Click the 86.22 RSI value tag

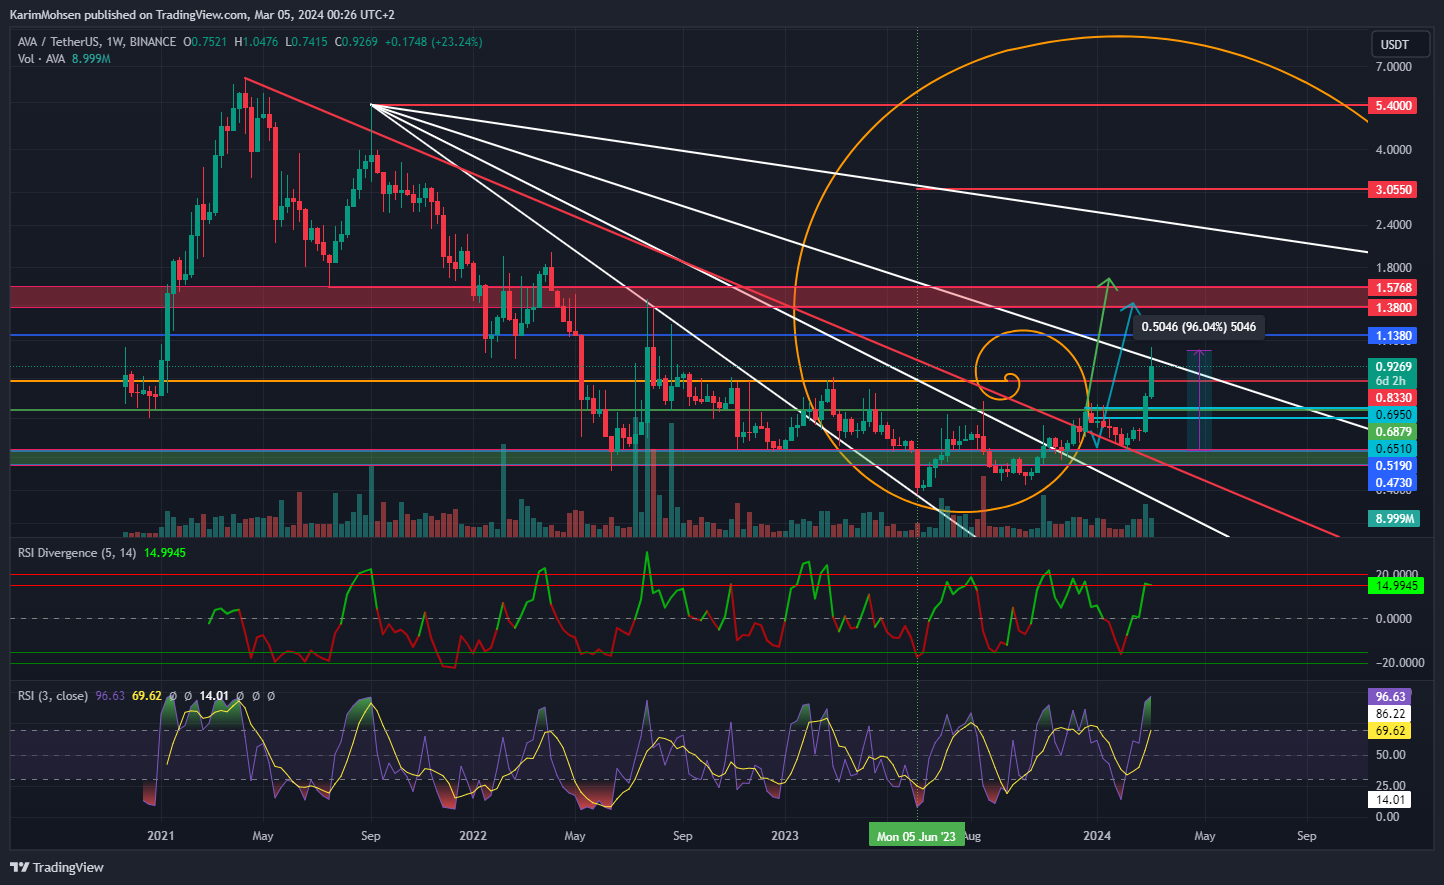(x=1391, y=714)
